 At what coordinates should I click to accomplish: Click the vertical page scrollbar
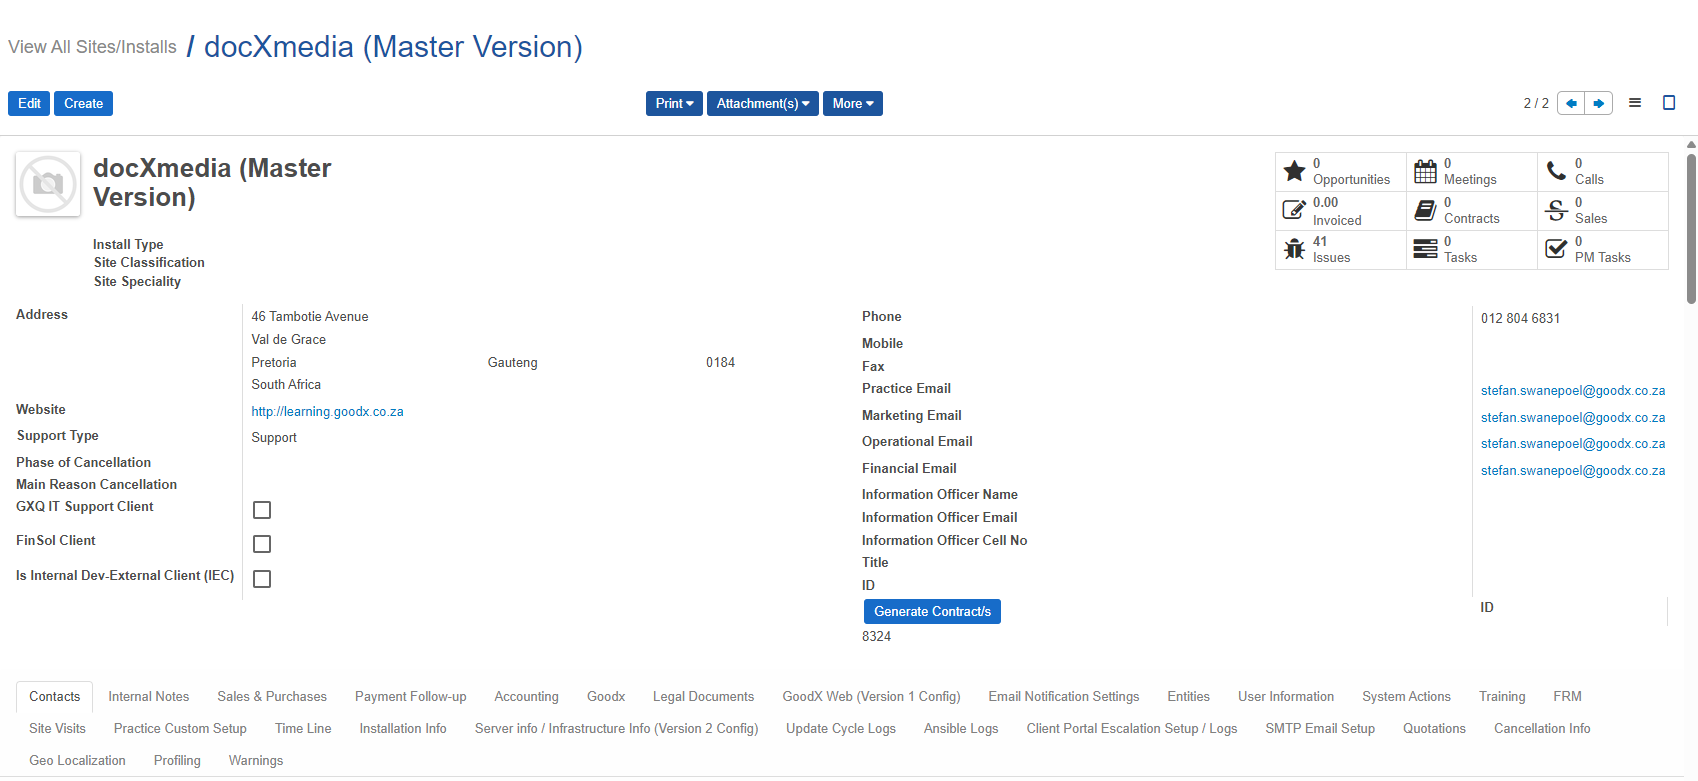point(1691,228)
